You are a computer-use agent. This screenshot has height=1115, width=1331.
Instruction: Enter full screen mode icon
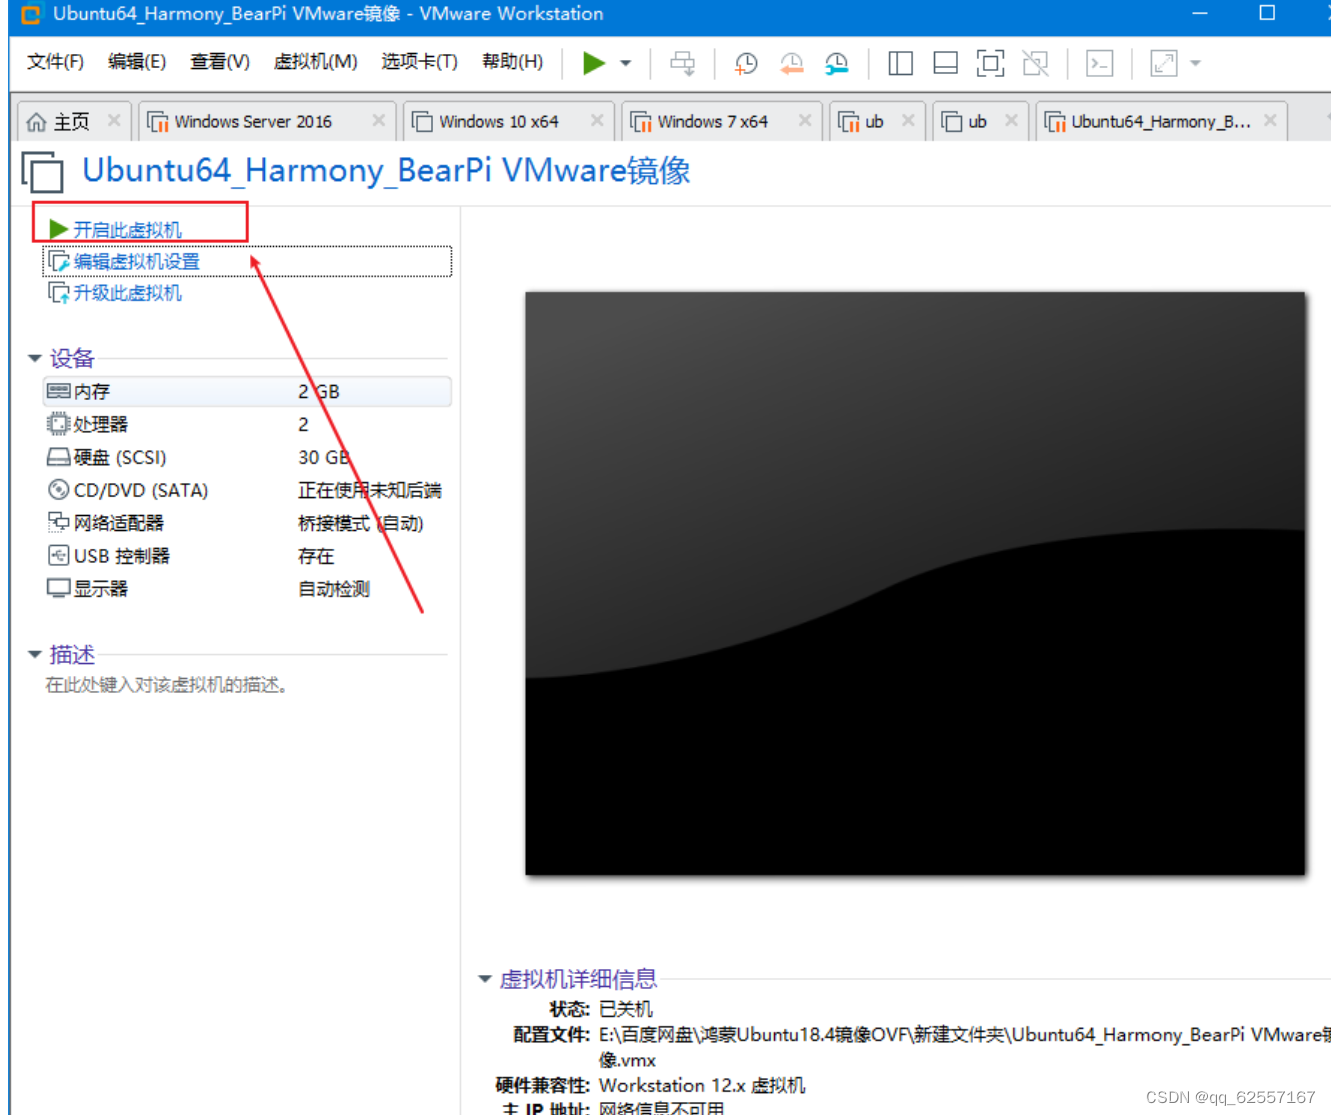click(990, 63)
